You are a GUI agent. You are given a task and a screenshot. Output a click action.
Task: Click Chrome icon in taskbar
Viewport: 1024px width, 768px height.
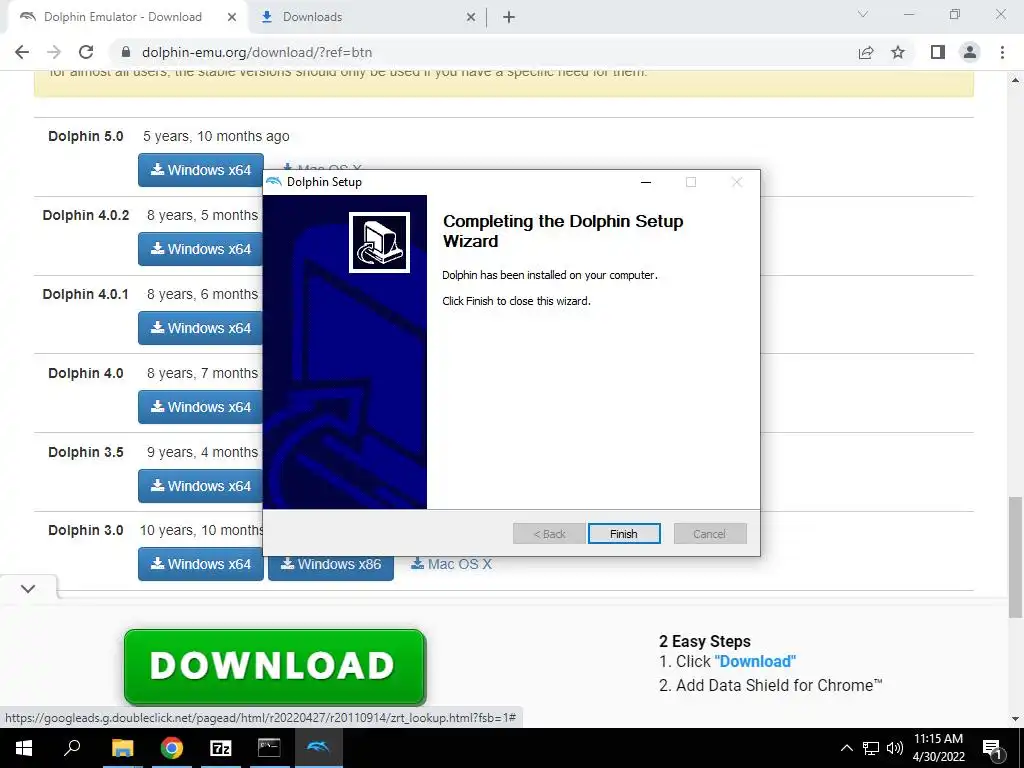[x=172, y=748]
